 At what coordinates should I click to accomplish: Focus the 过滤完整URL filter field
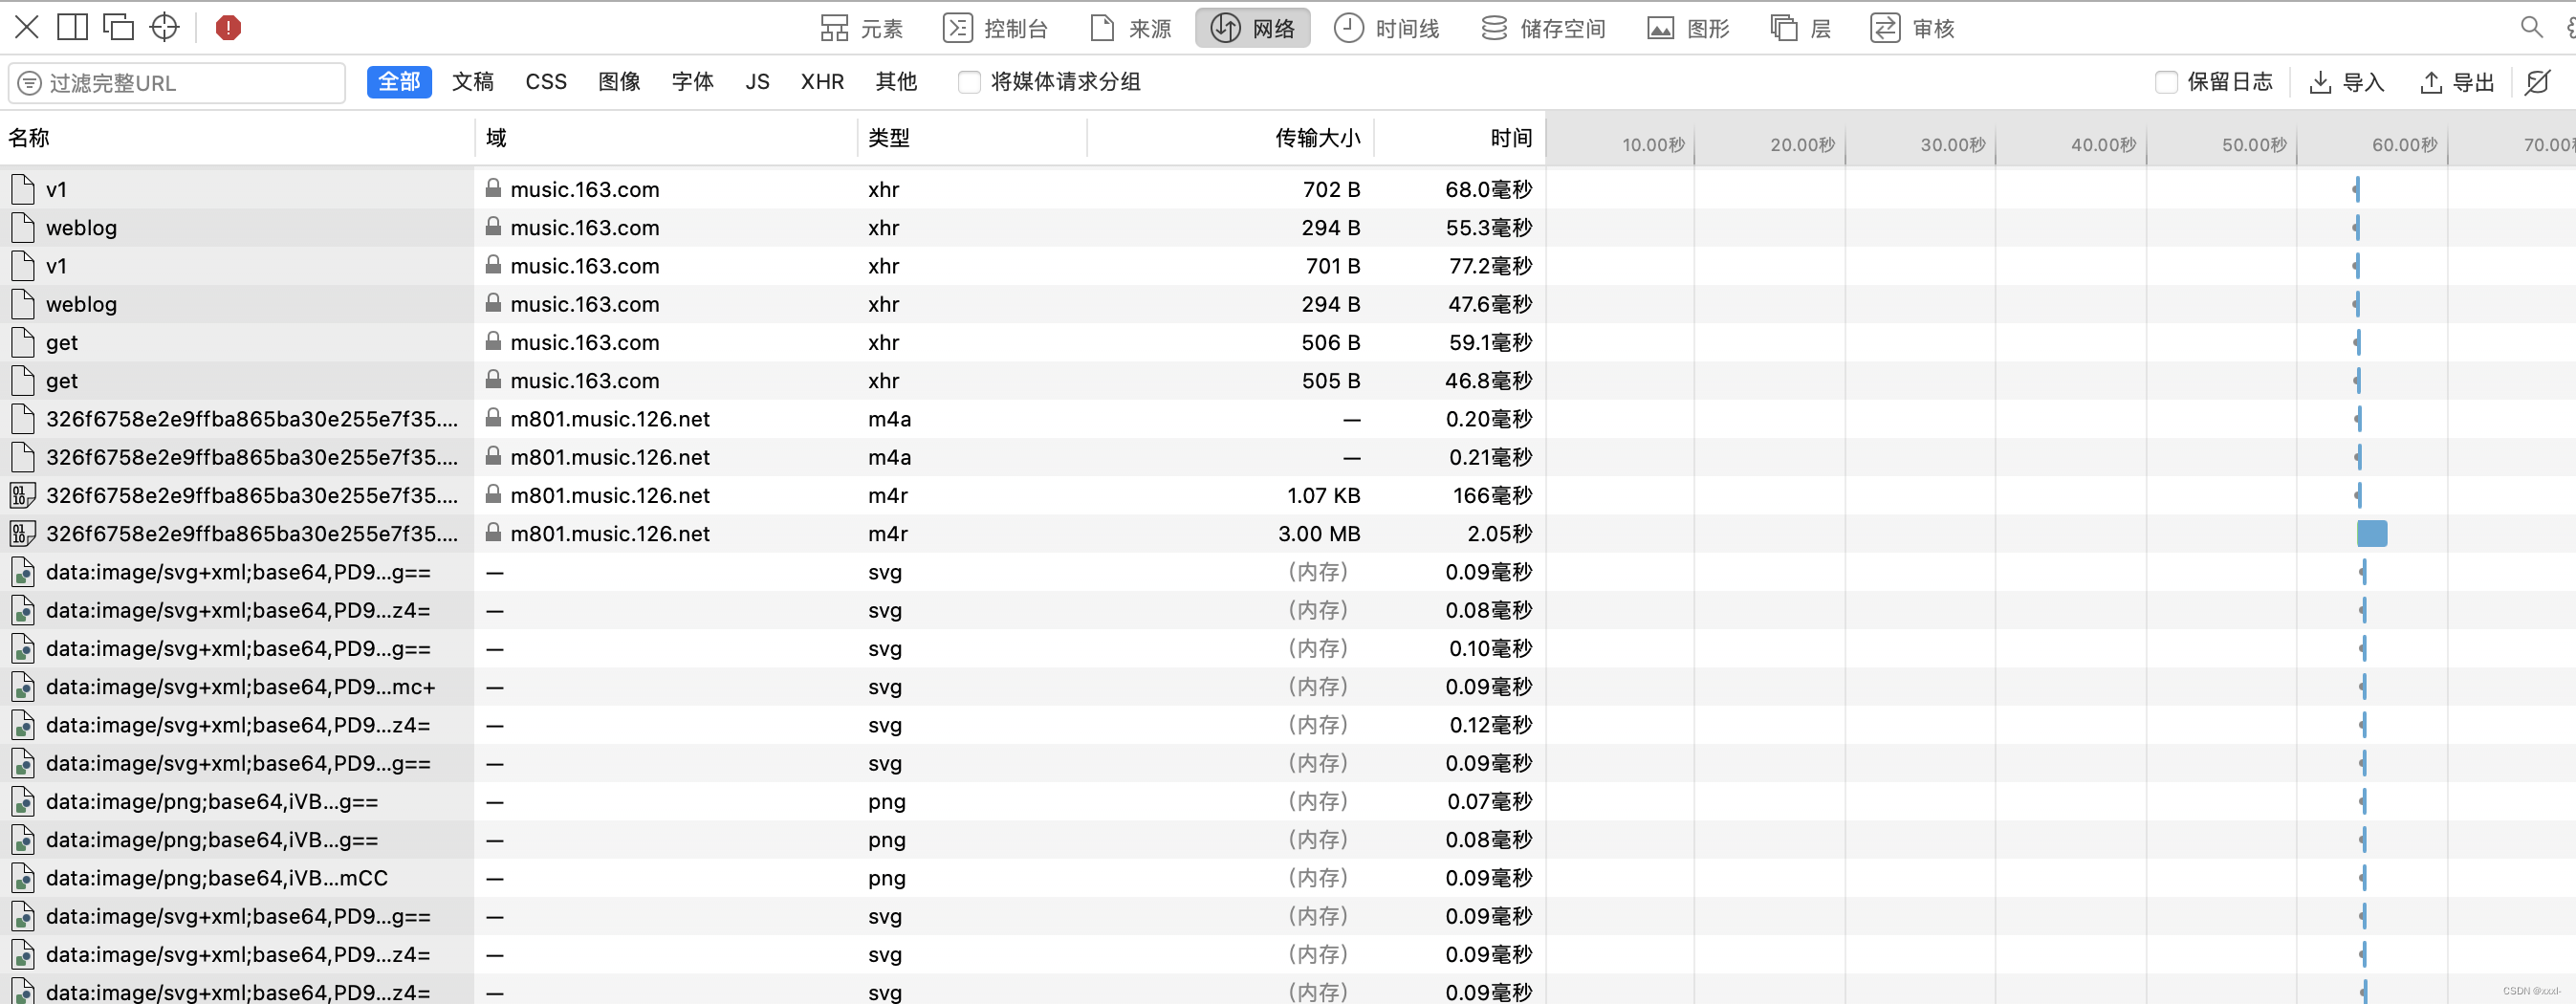(177, 83)
